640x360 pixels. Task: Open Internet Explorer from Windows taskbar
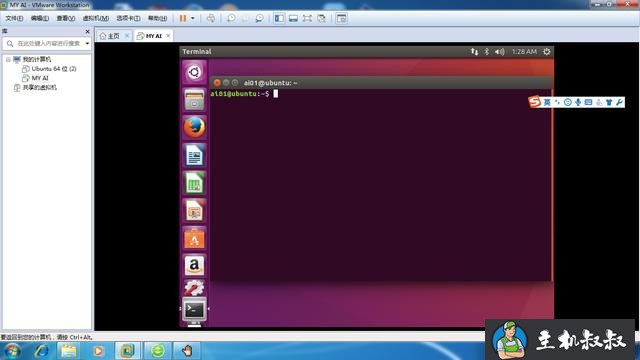click(x=41, y=351)
